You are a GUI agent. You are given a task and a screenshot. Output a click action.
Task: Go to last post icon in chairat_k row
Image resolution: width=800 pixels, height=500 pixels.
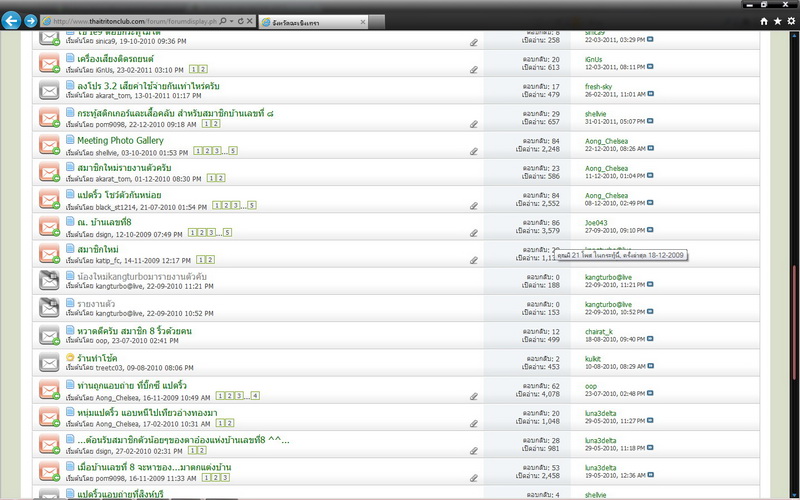(650, 339)
